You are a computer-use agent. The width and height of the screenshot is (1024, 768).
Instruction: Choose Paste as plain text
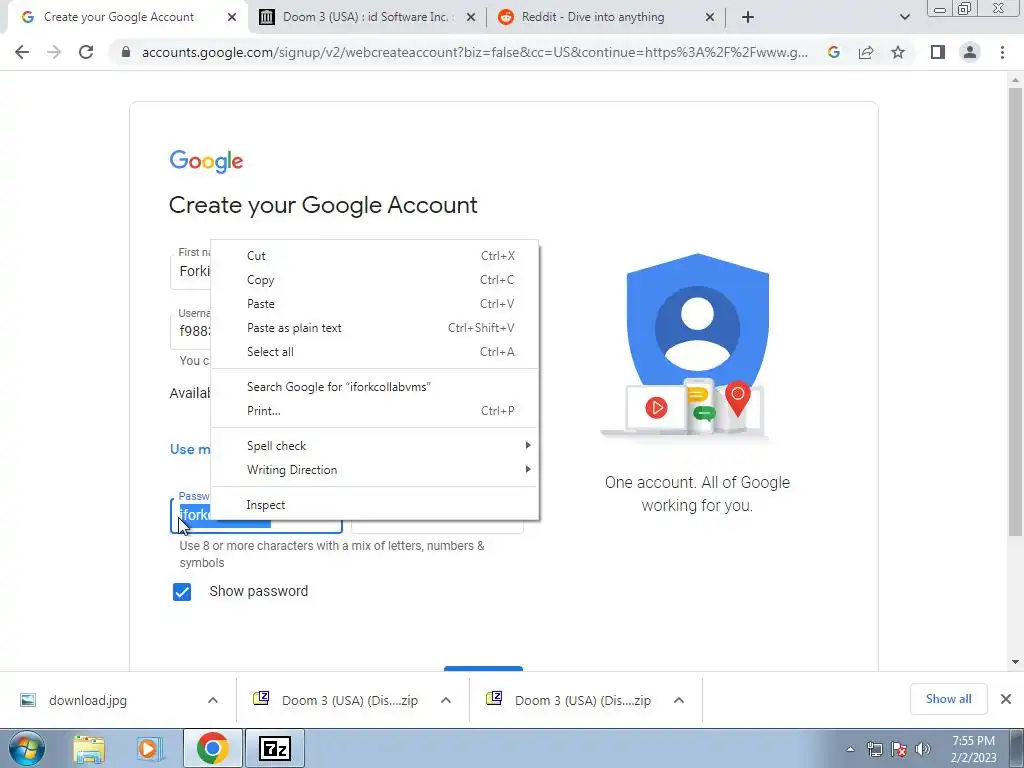375,328
